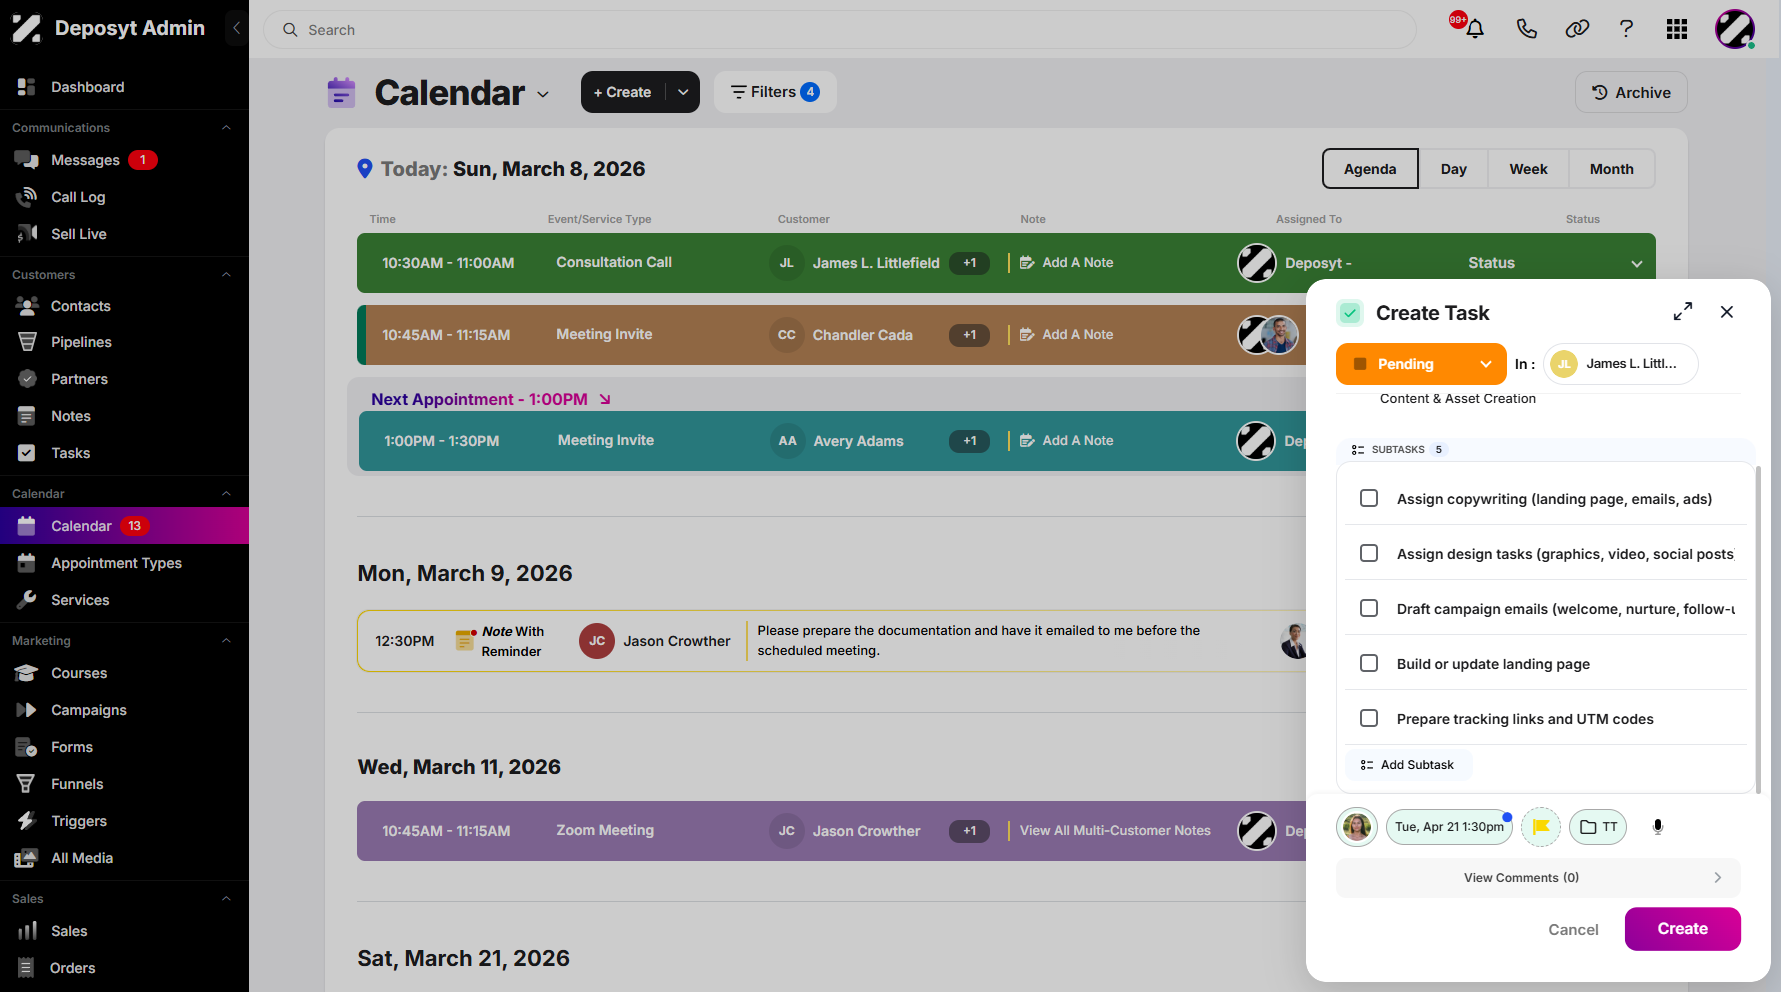
Task: Expand Create Task panel to full size
Action: pyautogui.click(x=1683, y=312)
